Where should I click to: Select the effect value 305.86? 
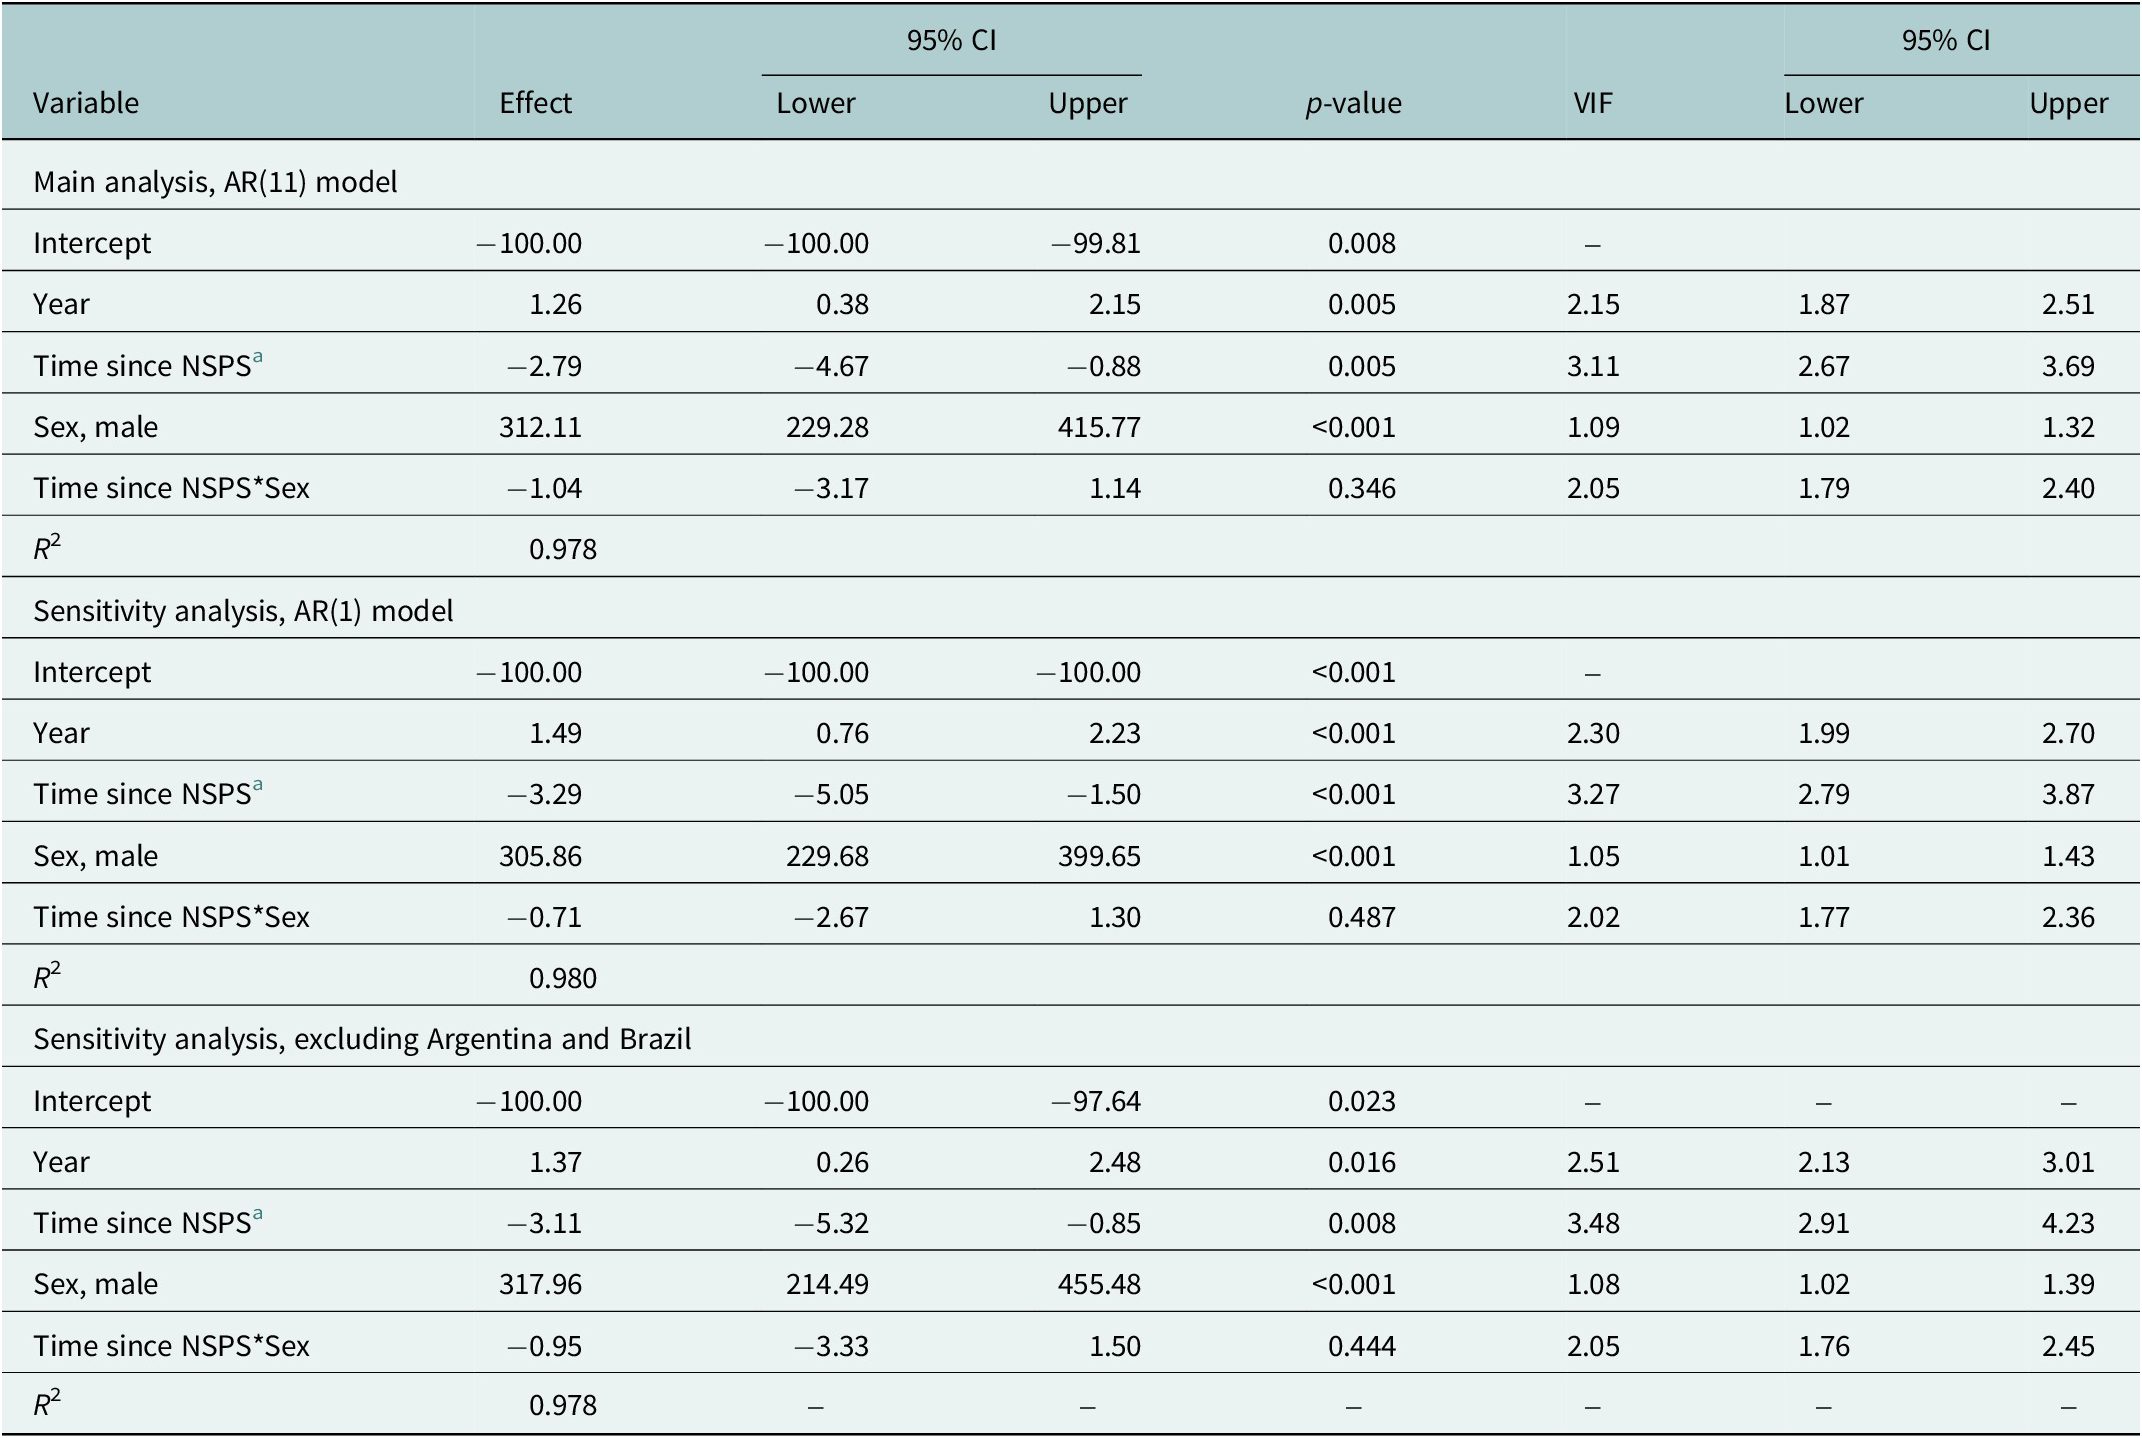[540, 856]
